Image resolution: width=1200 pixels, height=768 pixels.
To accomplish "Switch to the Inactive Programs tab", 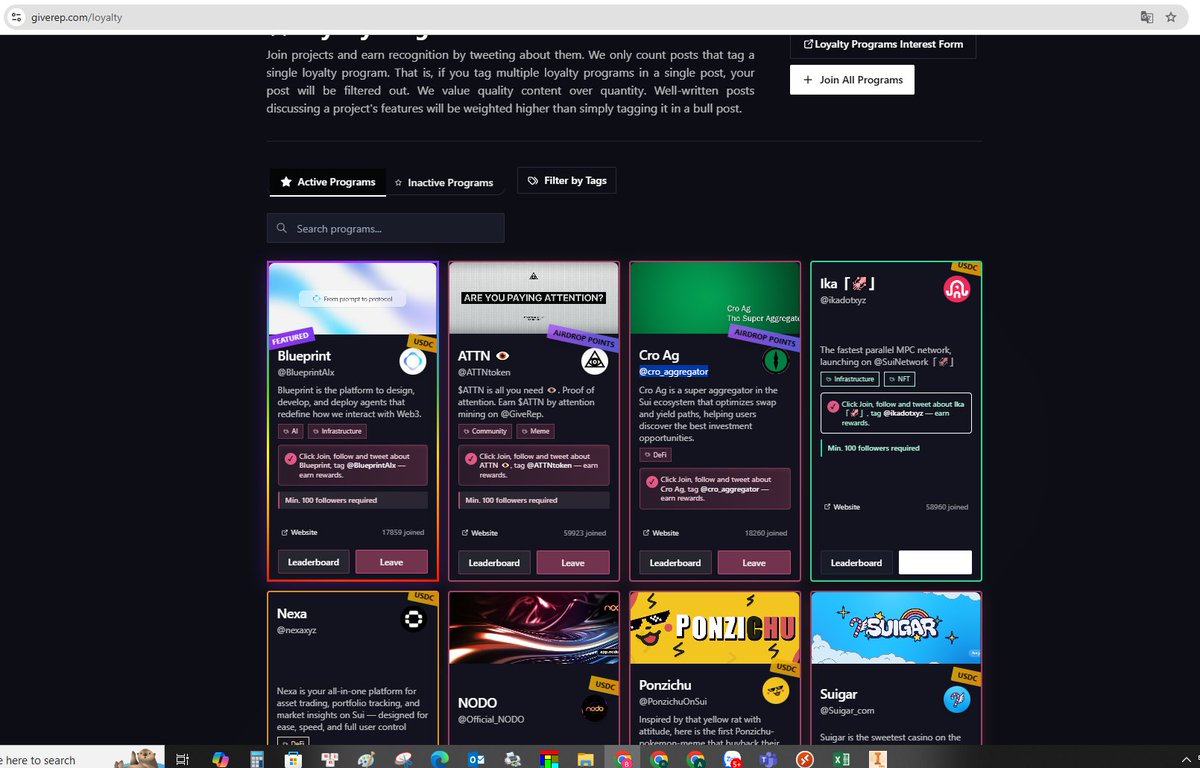I will (x=444, y=183).
